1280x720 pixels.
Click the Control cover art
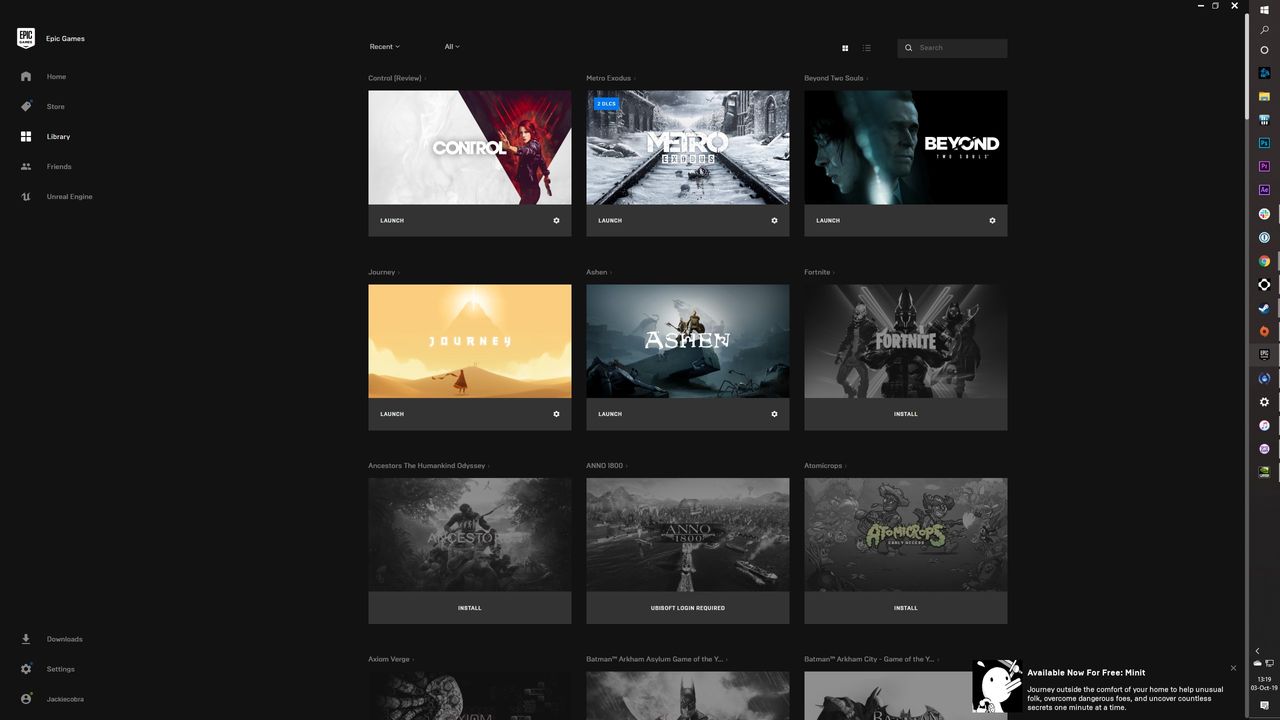coord(469,148)
